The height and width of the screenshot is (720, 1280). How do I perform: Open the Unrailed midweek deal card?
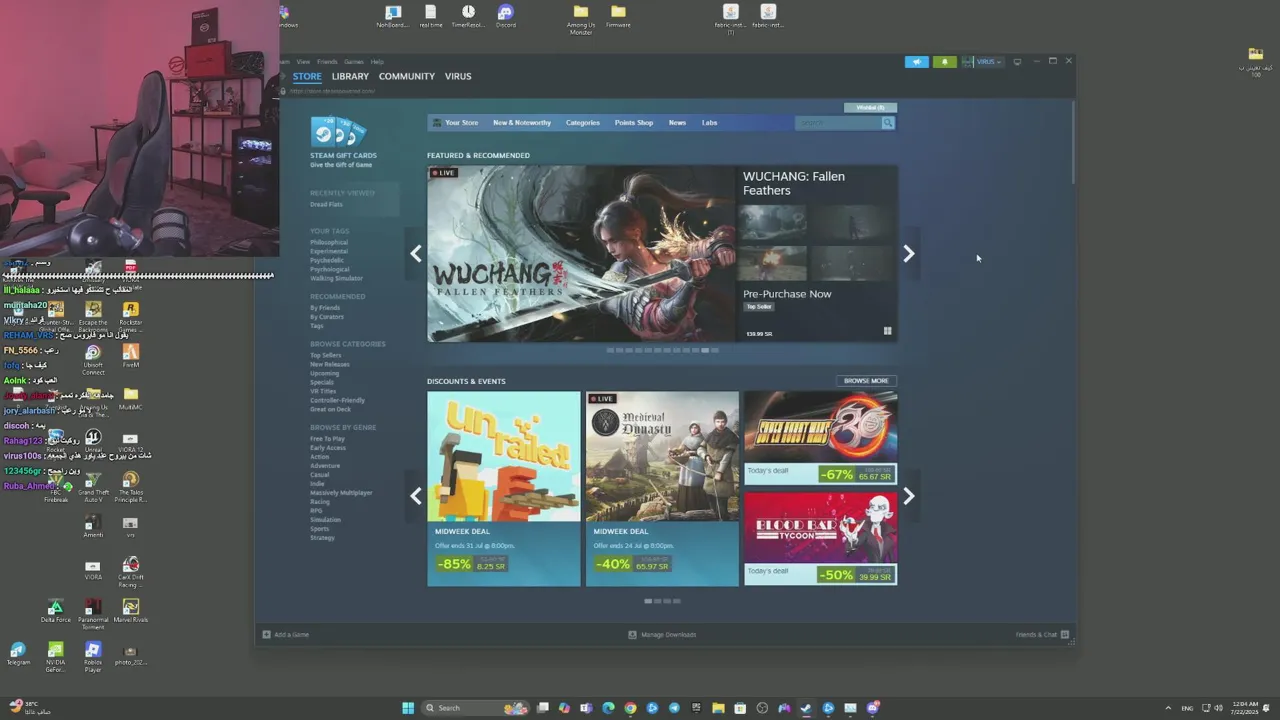pyautogui.click(x=504, y=488)
